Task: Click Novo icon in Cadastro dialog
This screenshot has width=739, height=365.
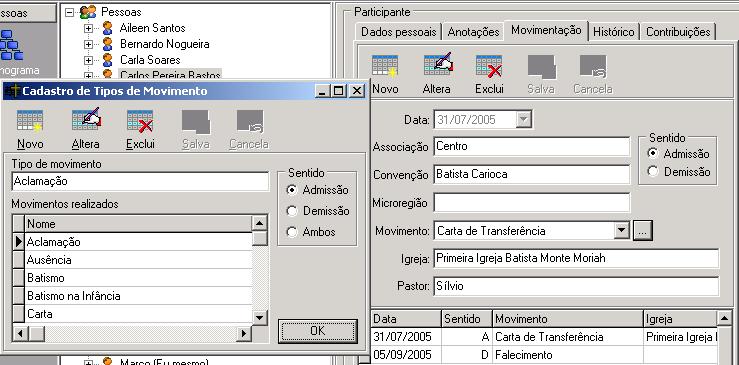Action: coord(30,121)
